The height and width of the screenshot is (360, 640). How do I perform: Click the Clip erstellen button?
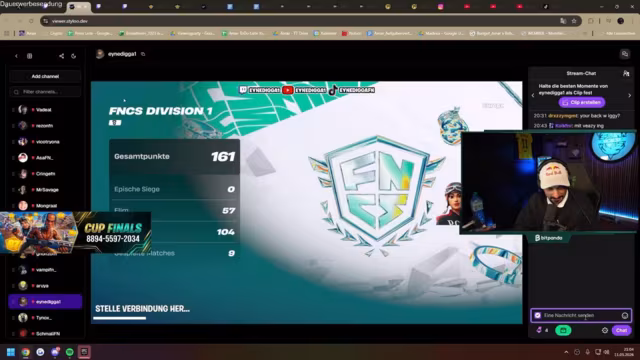[x=582, y=102]
